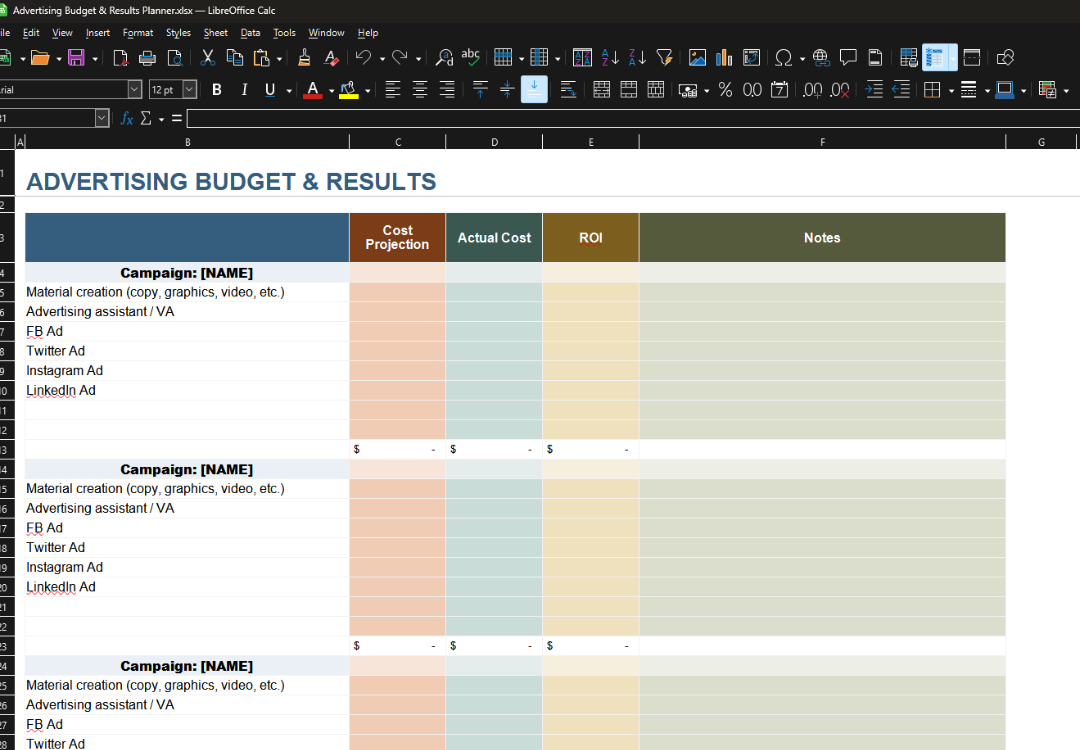
Task: Open the font color dropdown arrow
Action: tap(331, 90)
